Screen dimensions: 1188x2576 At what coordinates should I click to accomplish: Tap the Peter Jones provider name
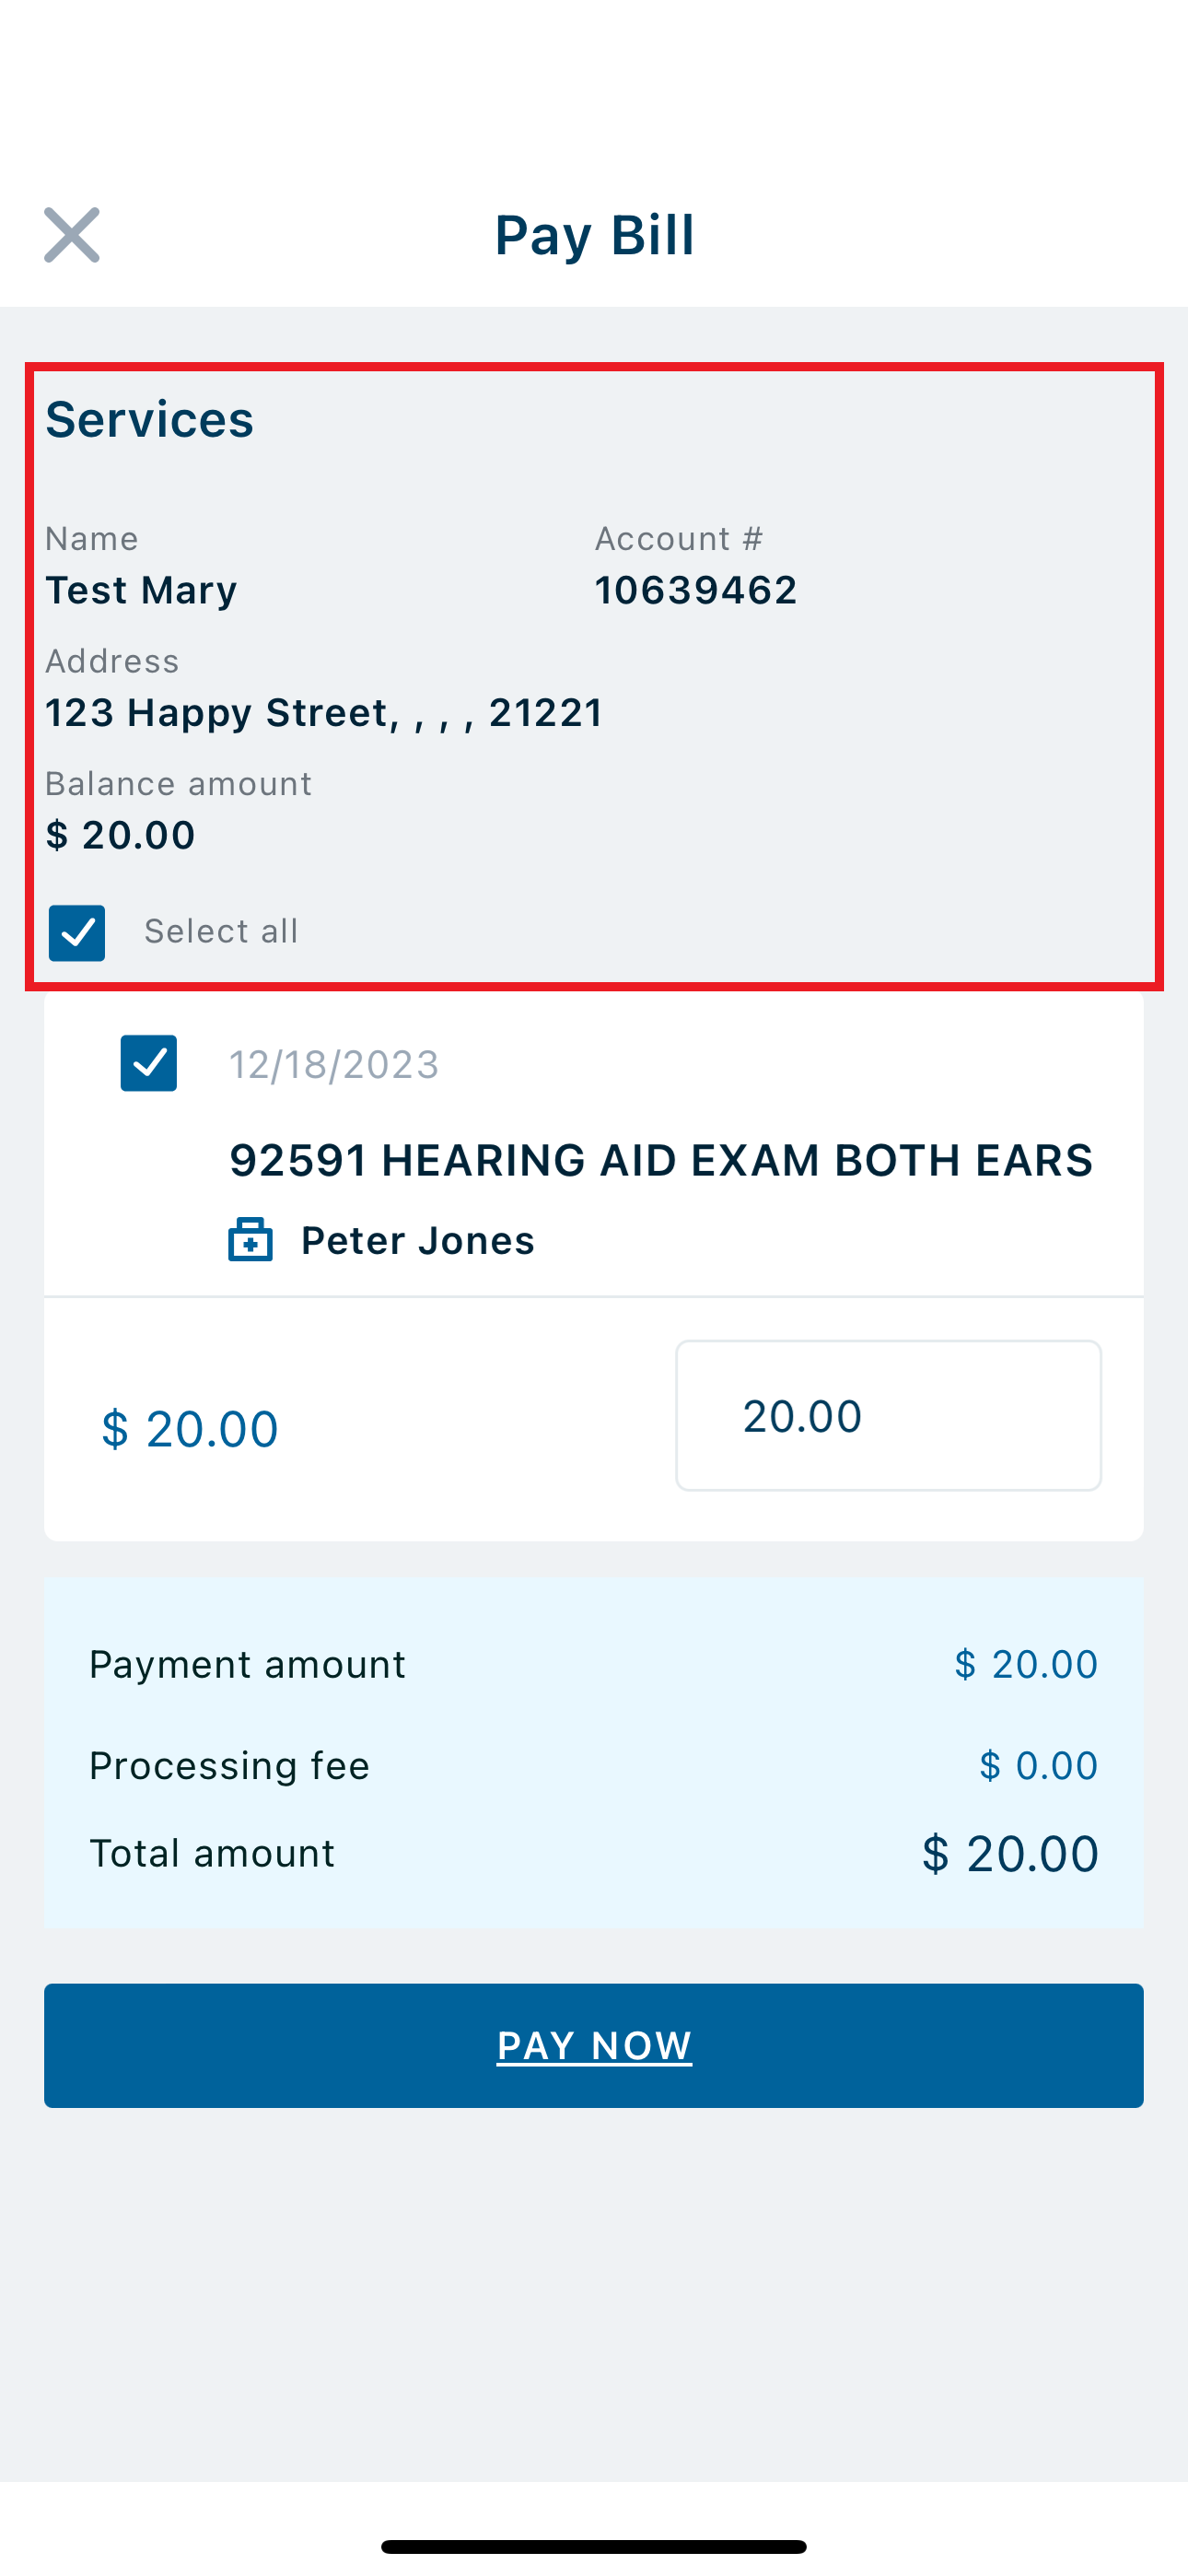[x=418, y=1240]
